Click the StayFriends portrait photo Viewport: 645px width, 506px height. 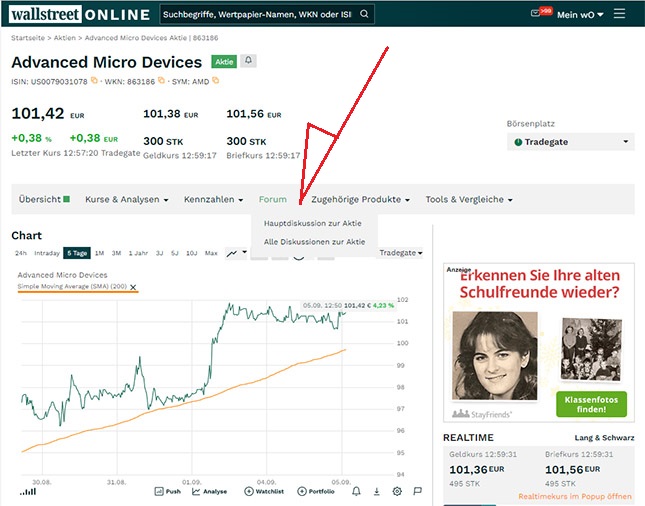point(495,356)
